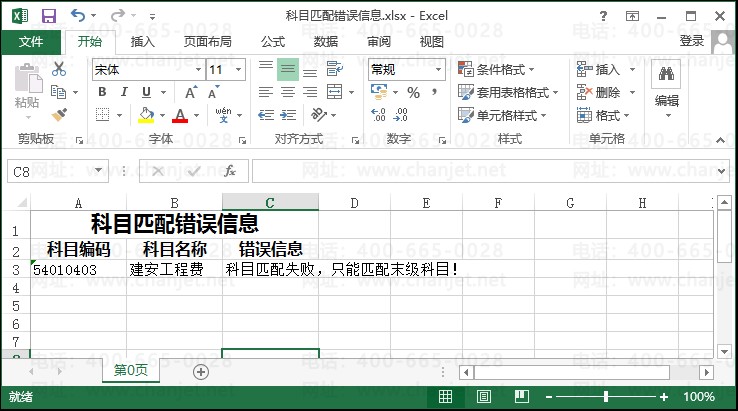
Task: Expand the 套用表格格式 dropdown
Action: [555, 93]
